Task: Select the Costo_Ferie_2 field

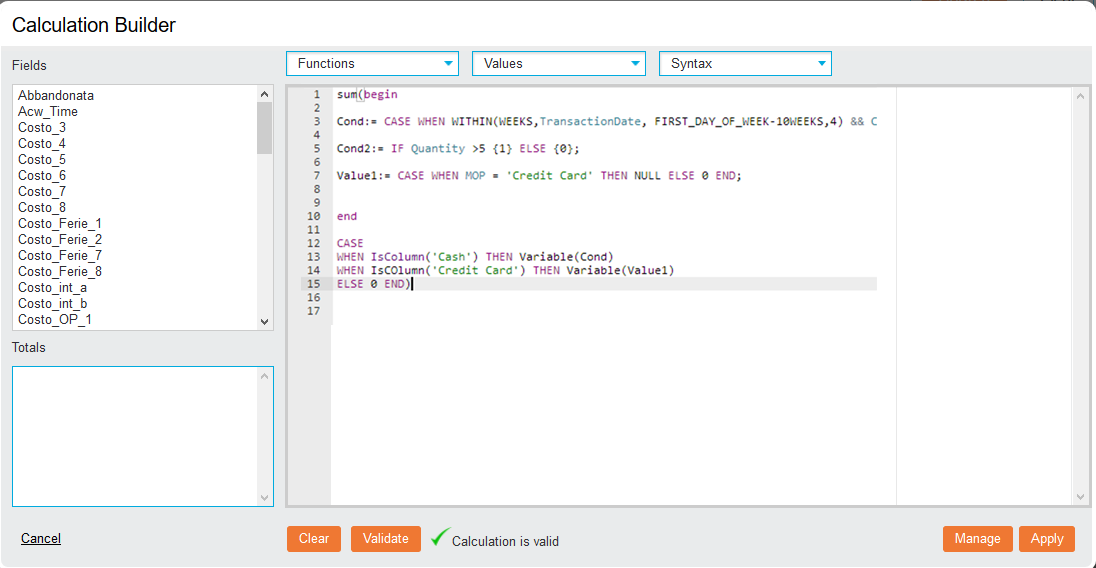Action: pos(60,240)
